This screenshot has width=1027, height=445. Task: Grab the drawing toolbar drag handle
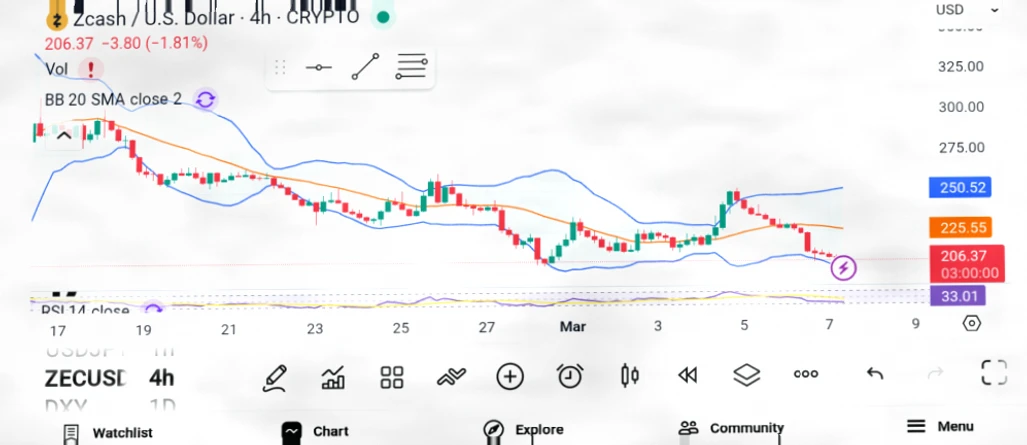(x=280, y=67)
